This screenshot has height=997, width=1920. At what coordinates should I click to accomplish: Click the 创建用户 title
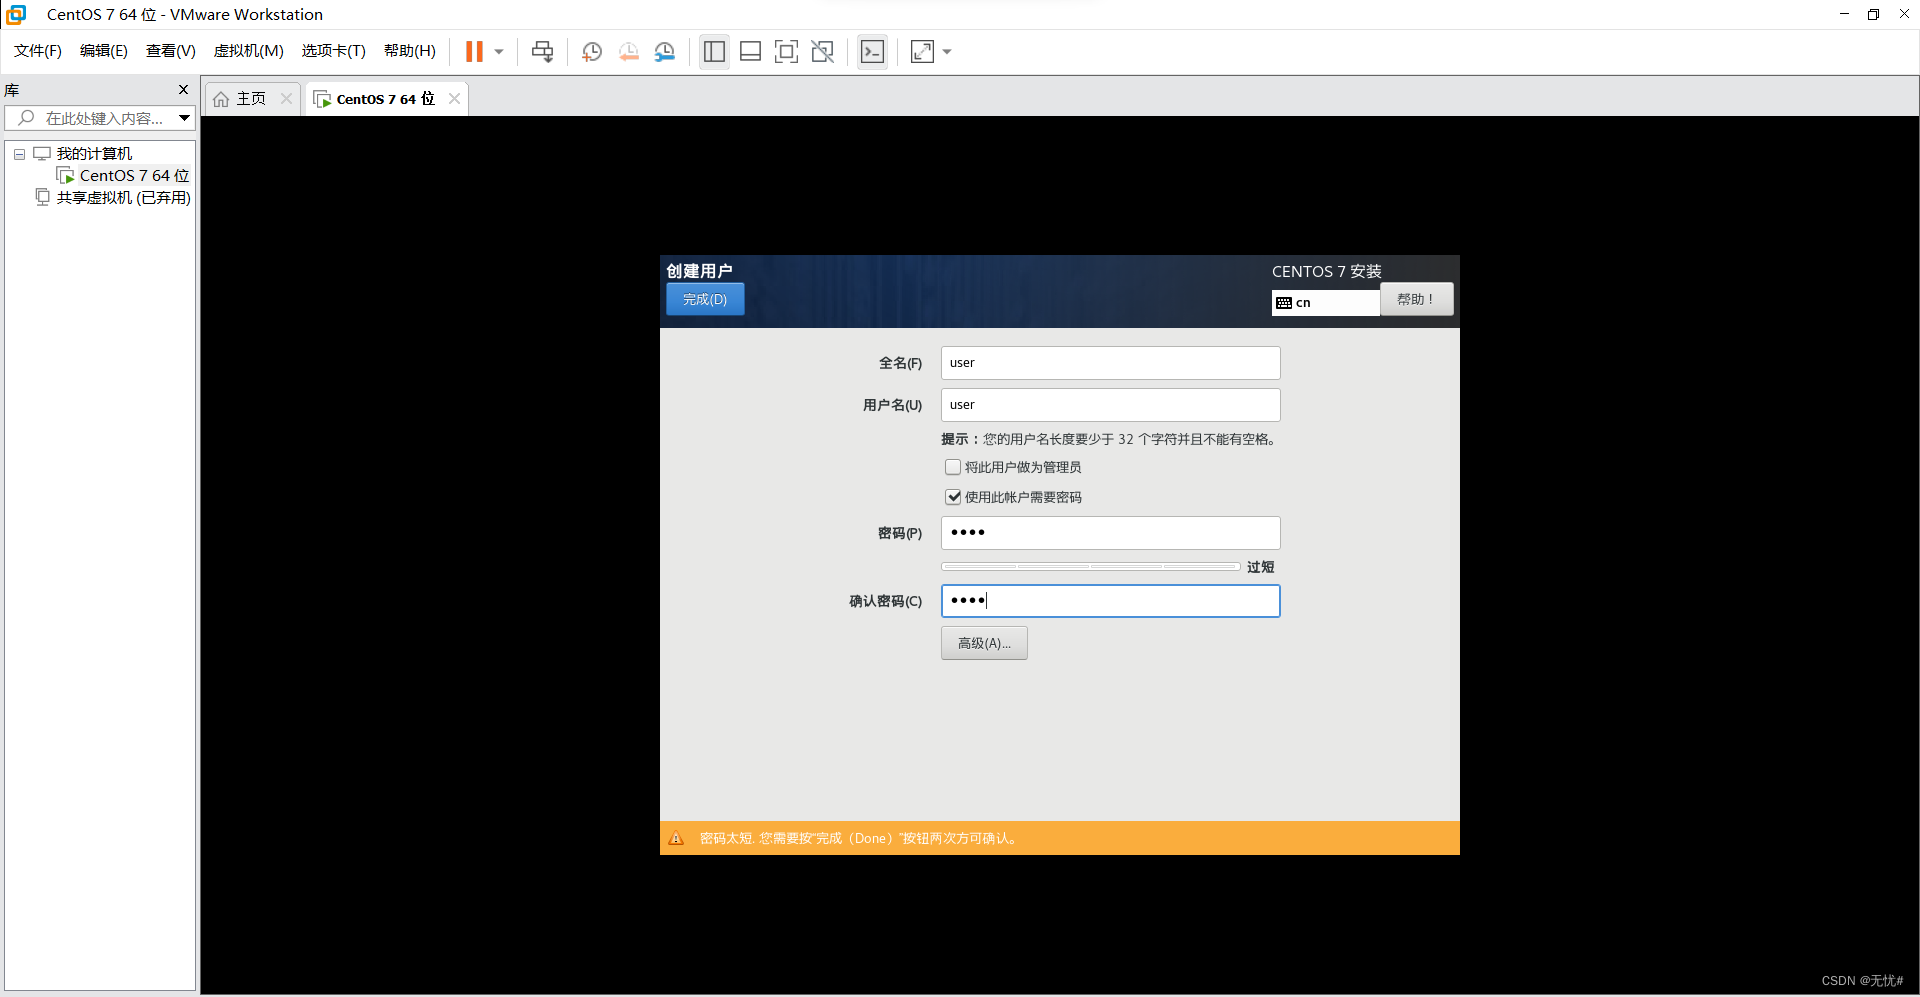[x=699, y=271]
